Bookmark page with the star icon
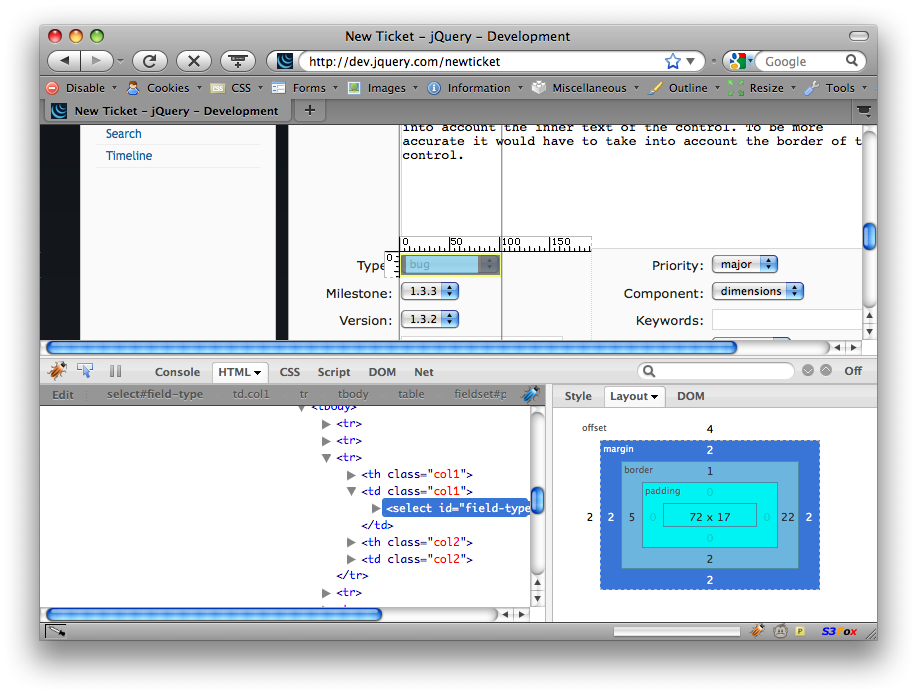 coord(673,61)
